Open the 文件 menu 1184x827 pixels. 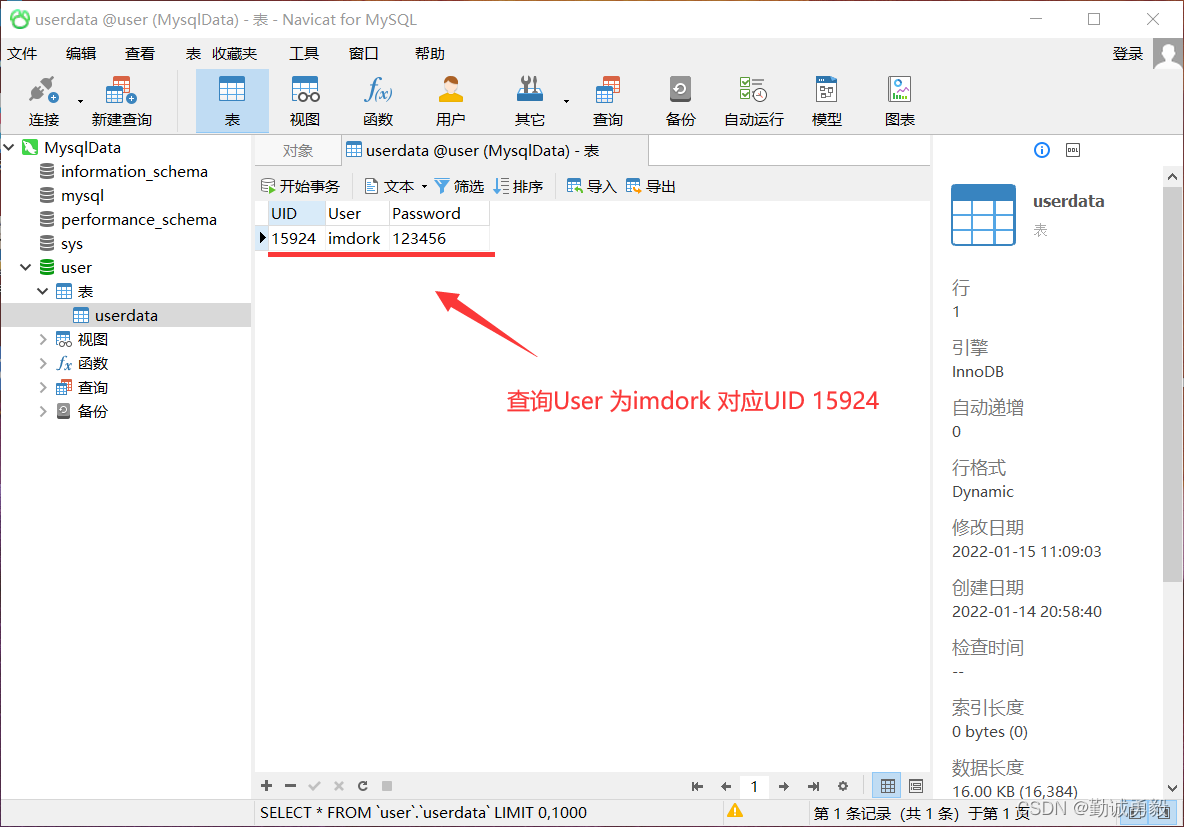pyautogui.click(x=22, y=54)
